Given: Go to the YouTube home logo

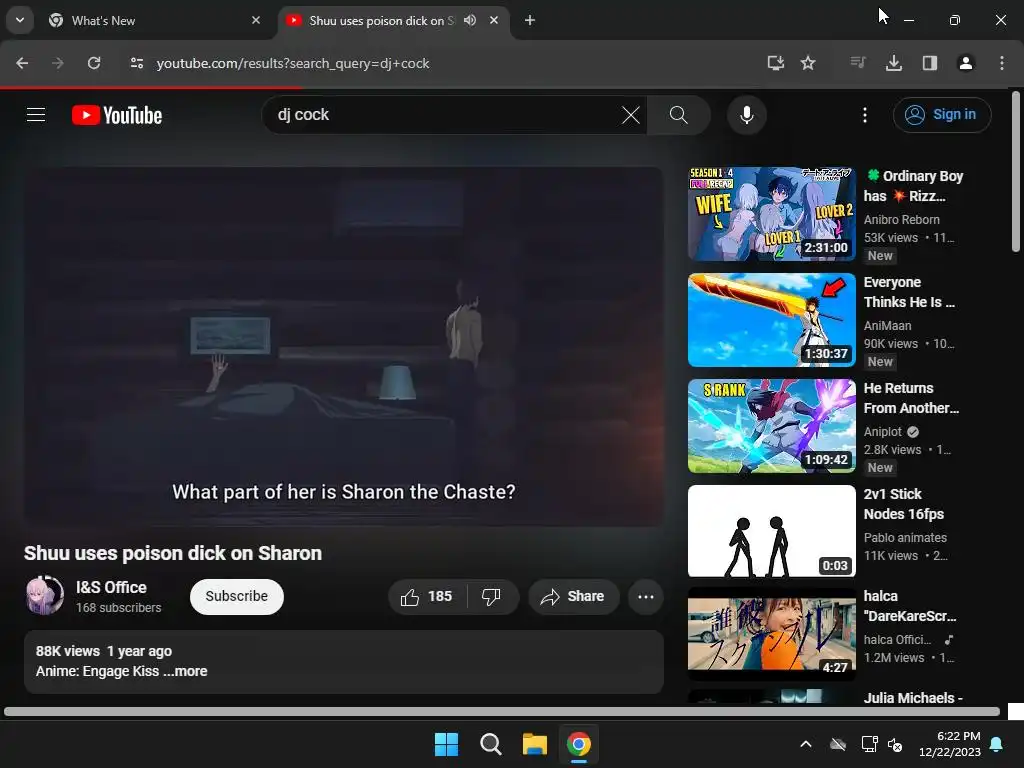Looking at the screenshot, I should [x=117, y=115].
